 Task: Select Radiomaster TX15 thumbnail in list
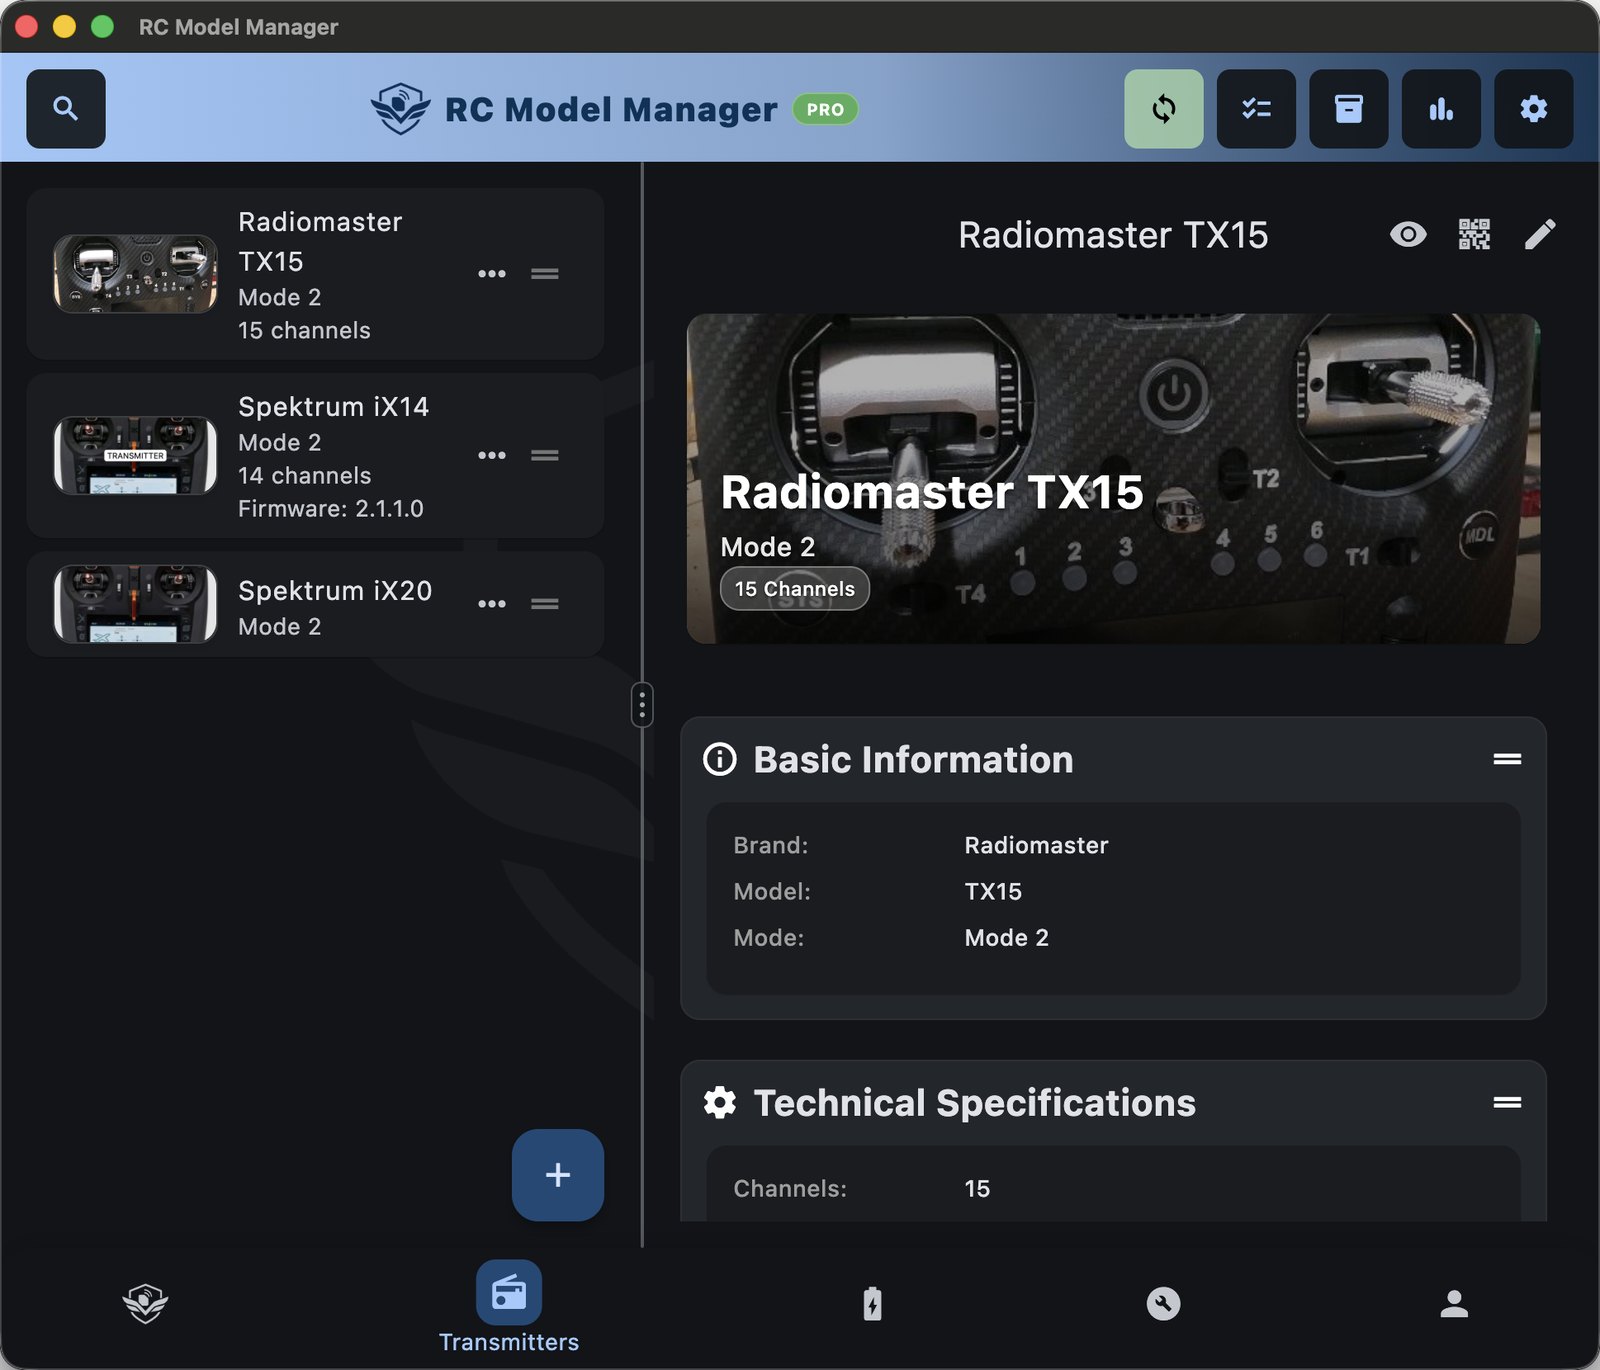click(x=135, y=274)
